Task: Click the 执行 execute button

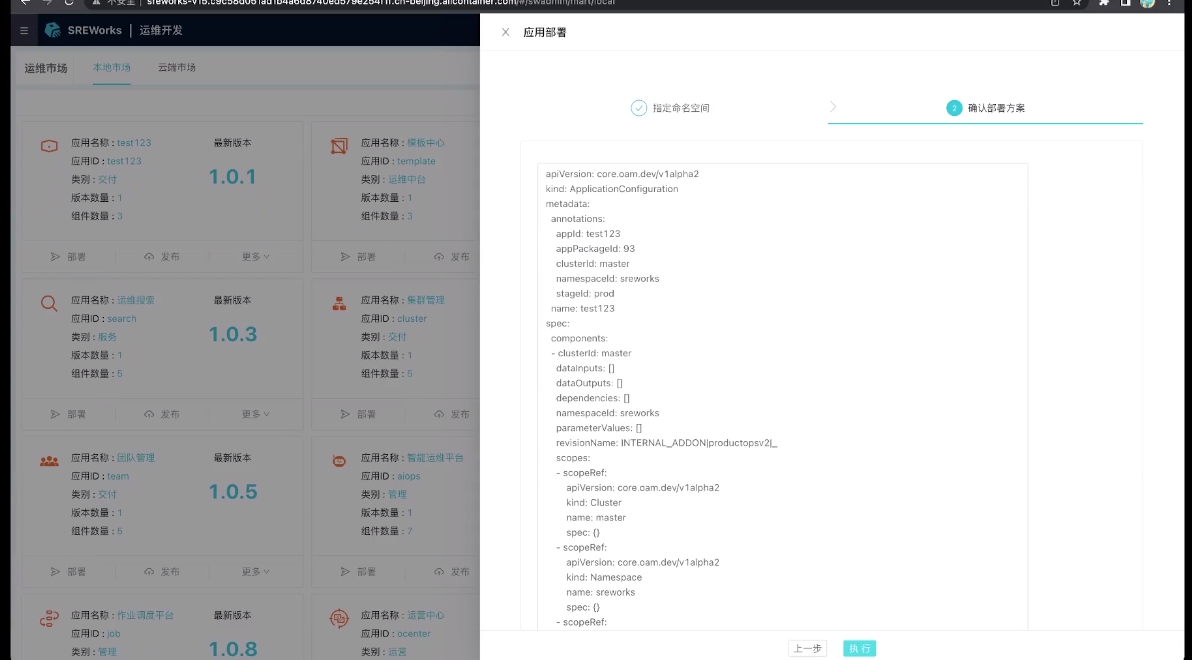Action: [x=859, y=648]
